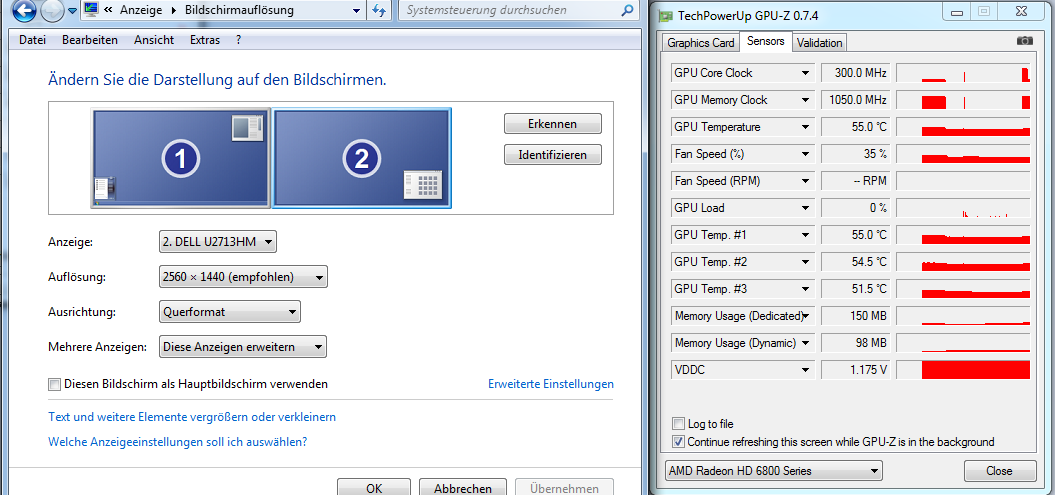Image resolution: width=1055 pixels, height=495 pixels.
Task: Click the Identifizieren button
Action: coord(552,155)
